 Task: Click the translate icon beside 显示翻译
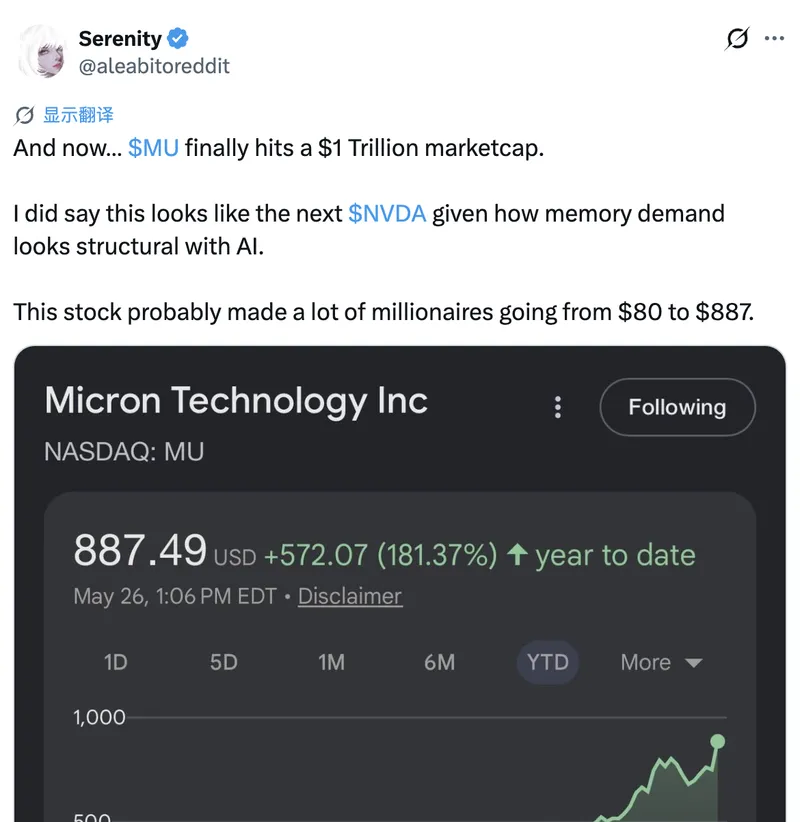point(24,115)
